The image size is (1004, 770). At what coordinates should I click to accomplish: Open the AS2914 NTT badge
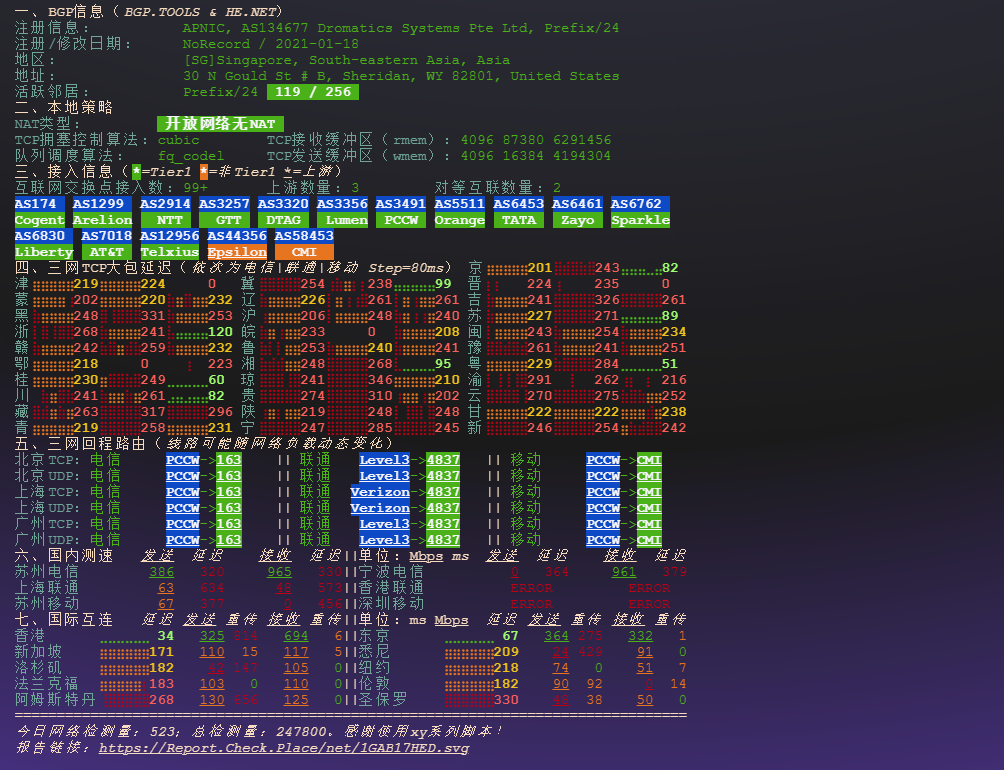[166, 212]
